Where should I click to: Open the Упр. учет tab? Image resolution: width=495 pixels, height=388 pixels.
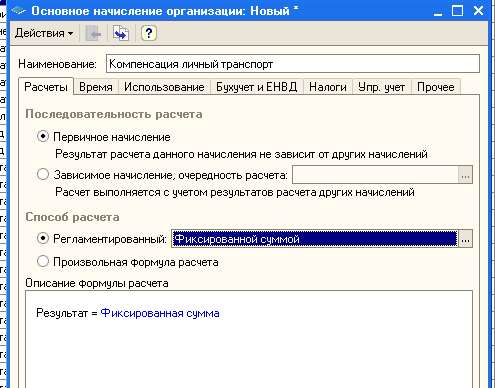(x=382, y=87)
